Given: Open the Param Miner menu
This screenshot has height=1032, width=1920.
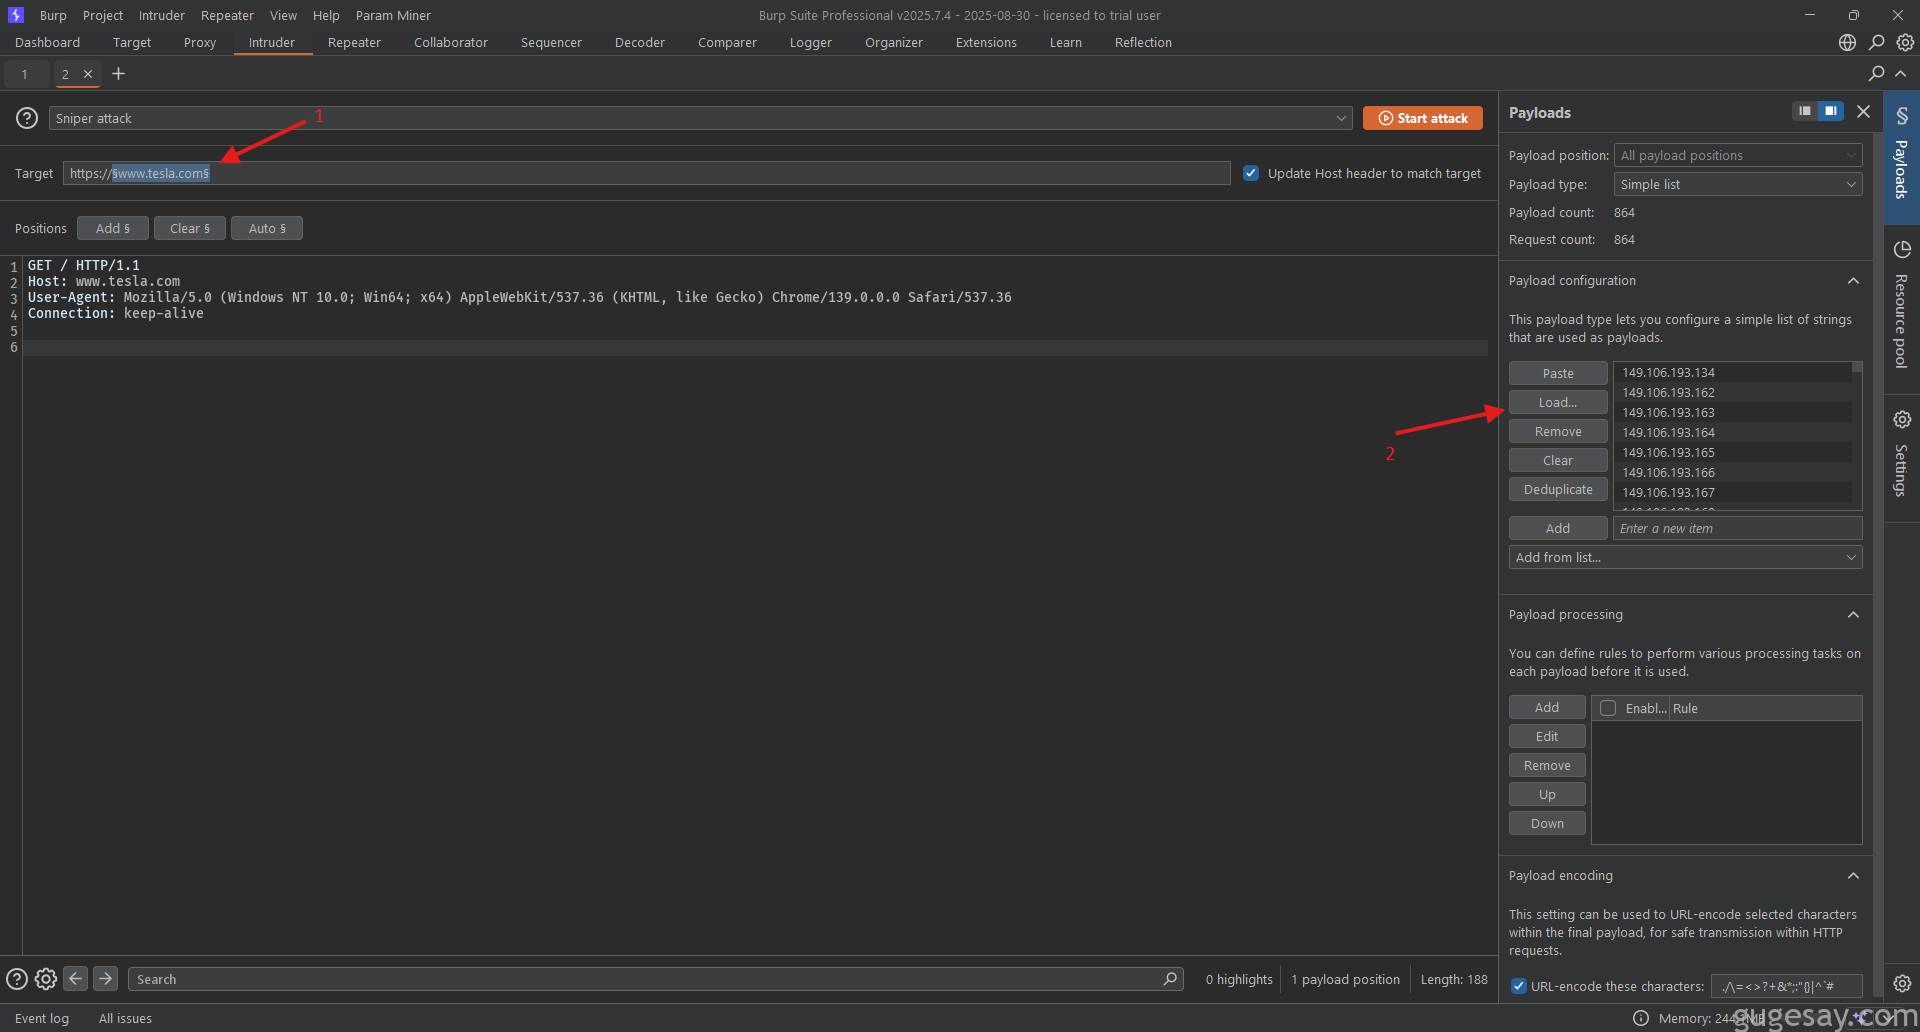Looking at the screenshot, I should coord(393,15).
